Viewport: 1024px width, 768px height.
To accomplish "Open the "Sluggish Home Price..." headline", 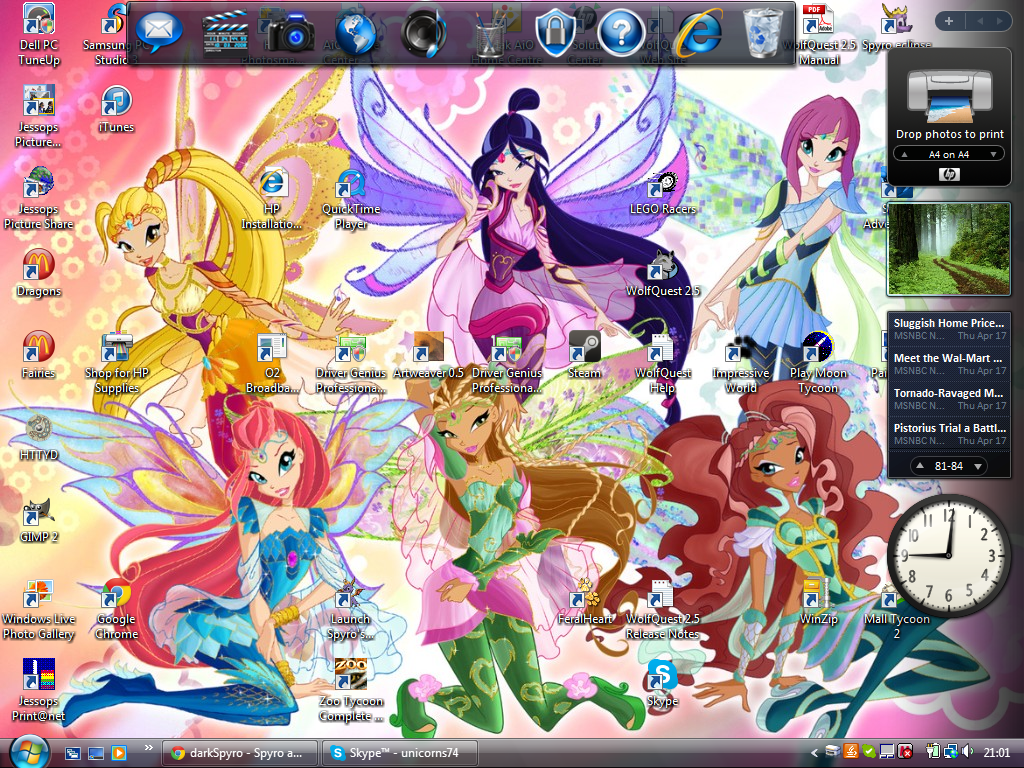I will tap(949, 328).
